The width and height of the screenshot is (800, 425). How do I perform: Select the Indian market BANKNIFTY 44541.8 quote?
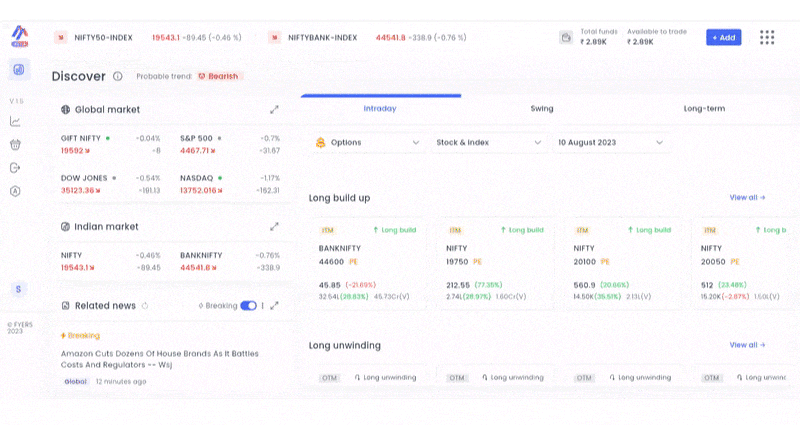pos(230,261)
